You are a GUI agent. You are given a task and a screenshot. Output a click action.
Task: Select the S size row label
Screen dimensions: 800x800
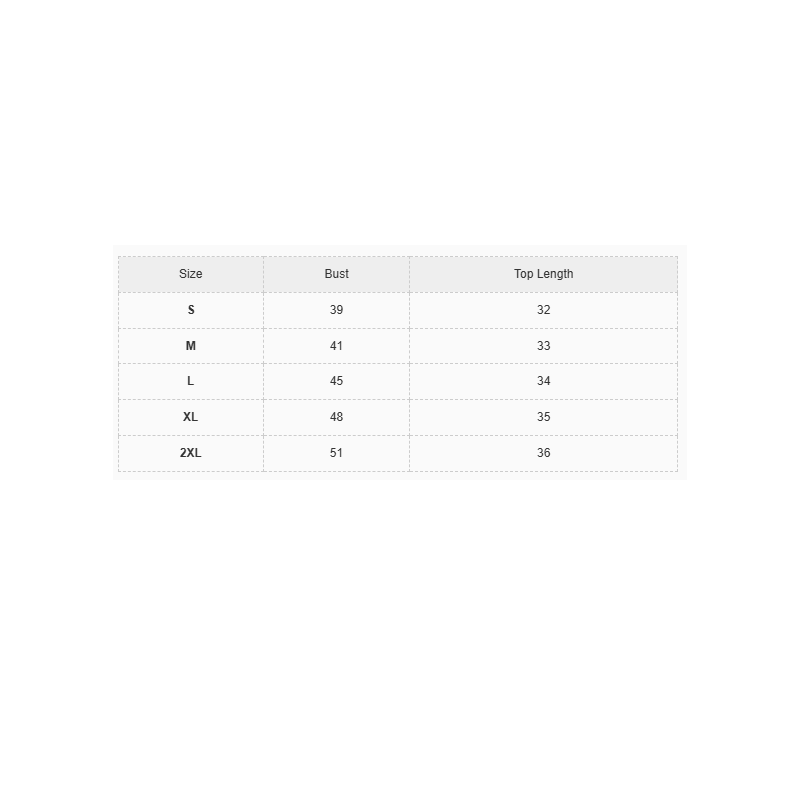point(191,310)
